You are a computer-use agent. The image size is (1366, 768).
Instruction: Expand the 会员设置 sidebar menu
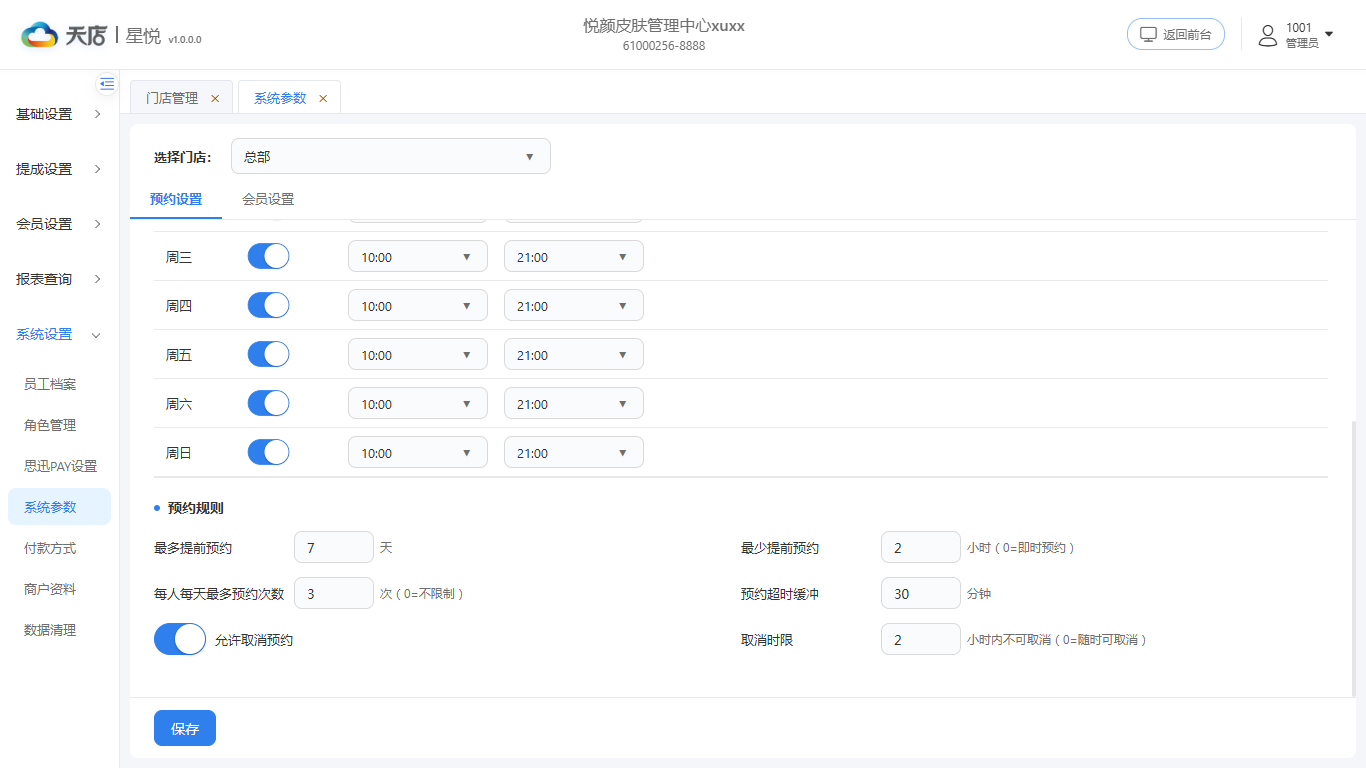[59, 224]
